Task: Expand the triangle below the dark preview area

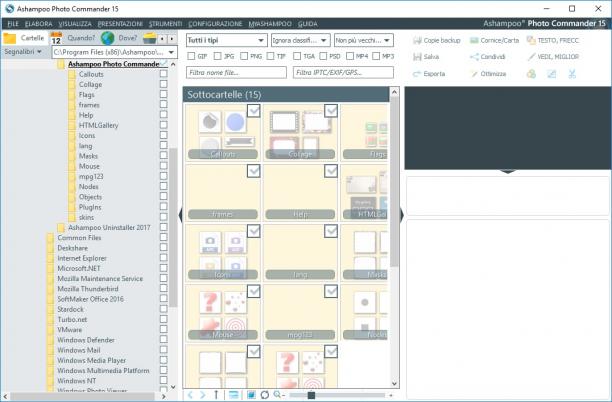Action: (x=507, y=171)
